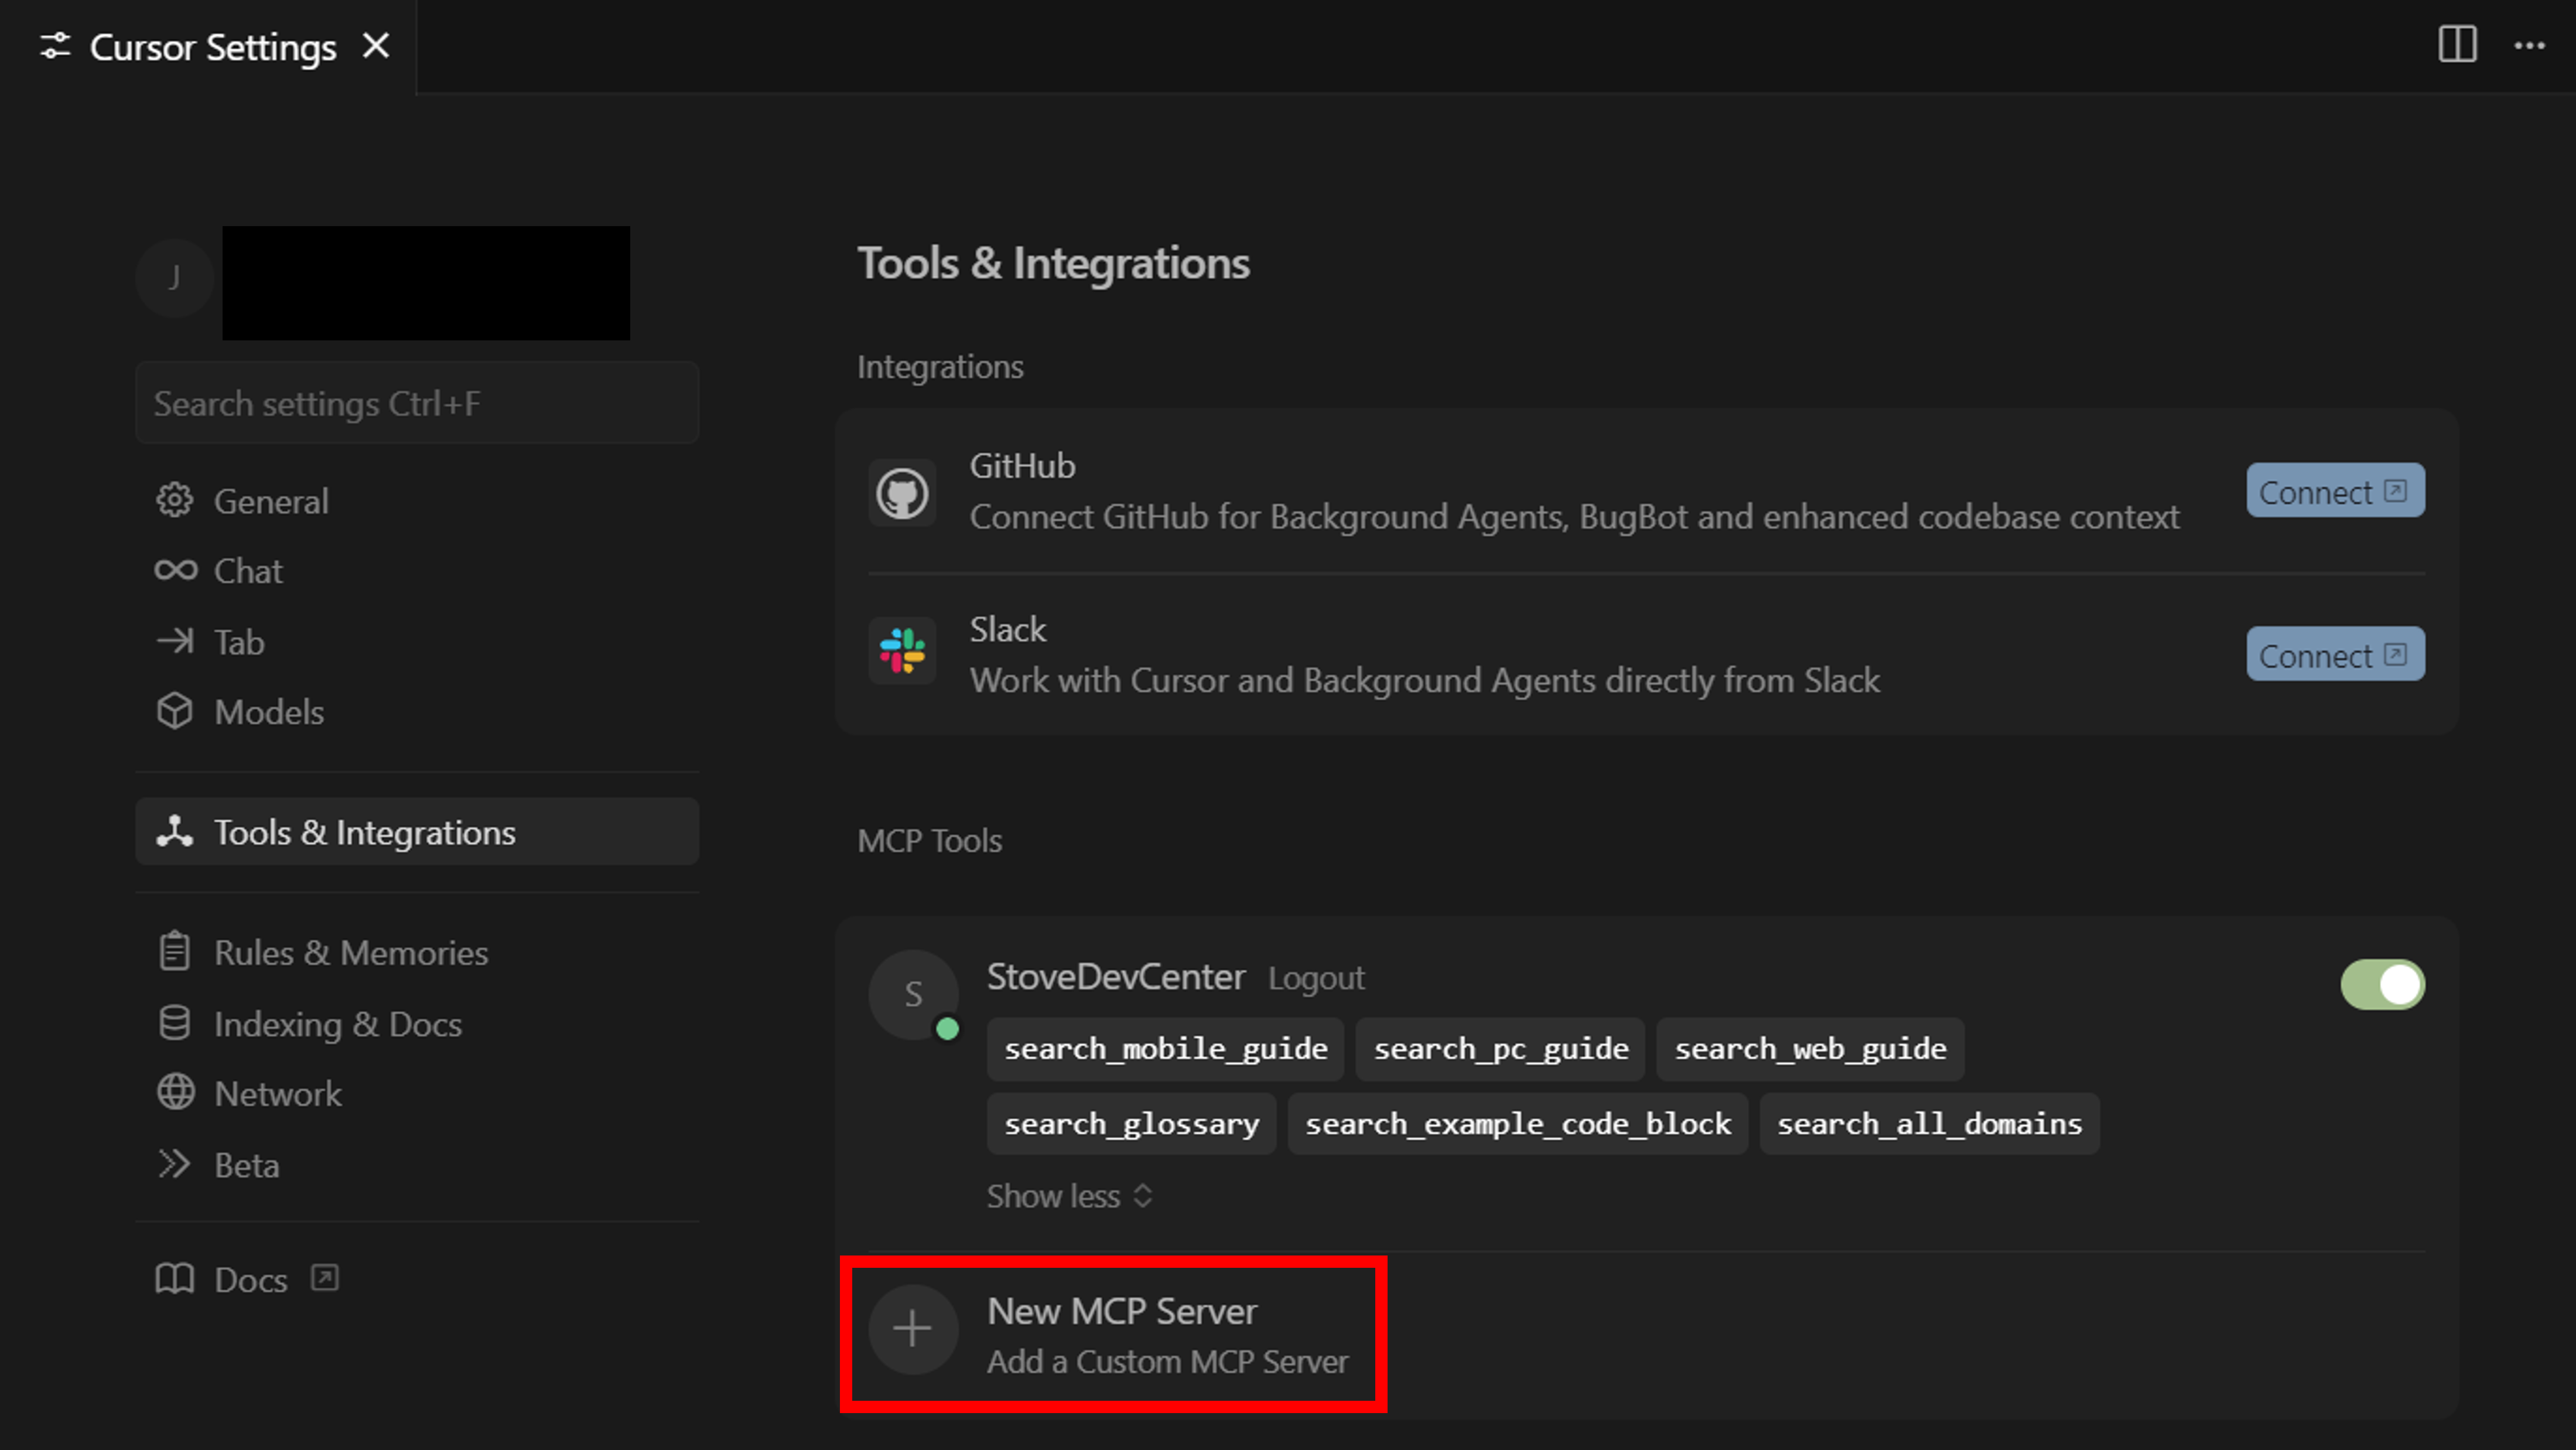Click the search_pc_guide tool chip
This screenshot has width=2576, height=1450.
[1500, 1049]
